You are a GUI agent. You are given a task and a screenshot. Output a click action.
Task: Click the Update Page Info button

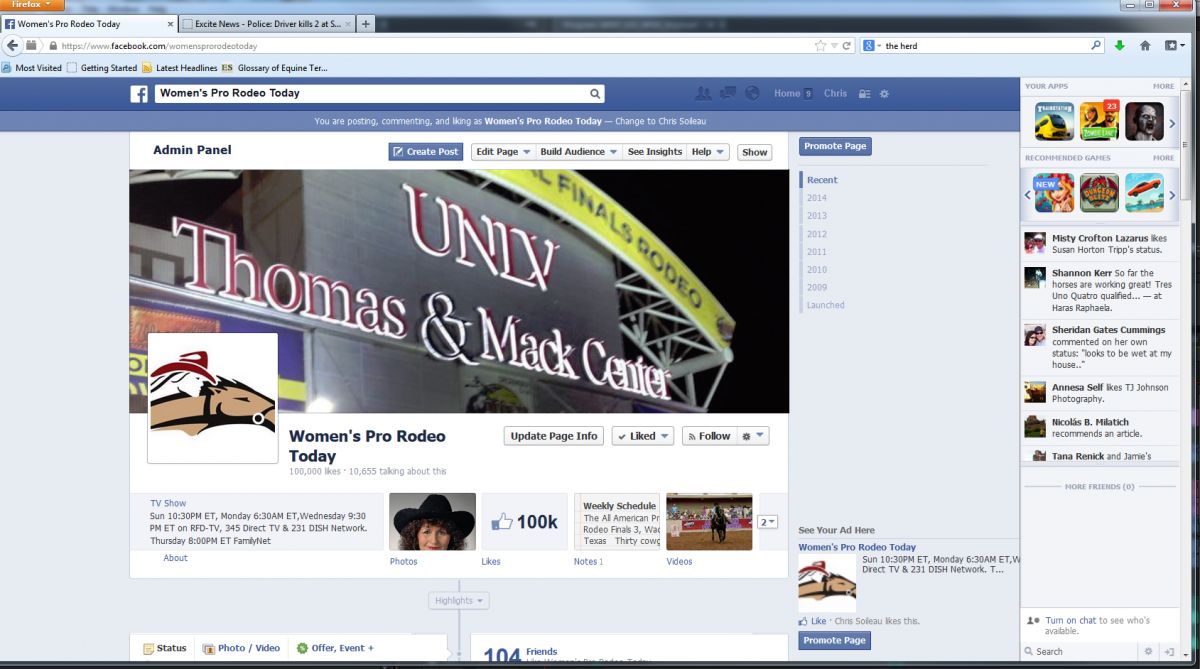[x=553, y=436]
